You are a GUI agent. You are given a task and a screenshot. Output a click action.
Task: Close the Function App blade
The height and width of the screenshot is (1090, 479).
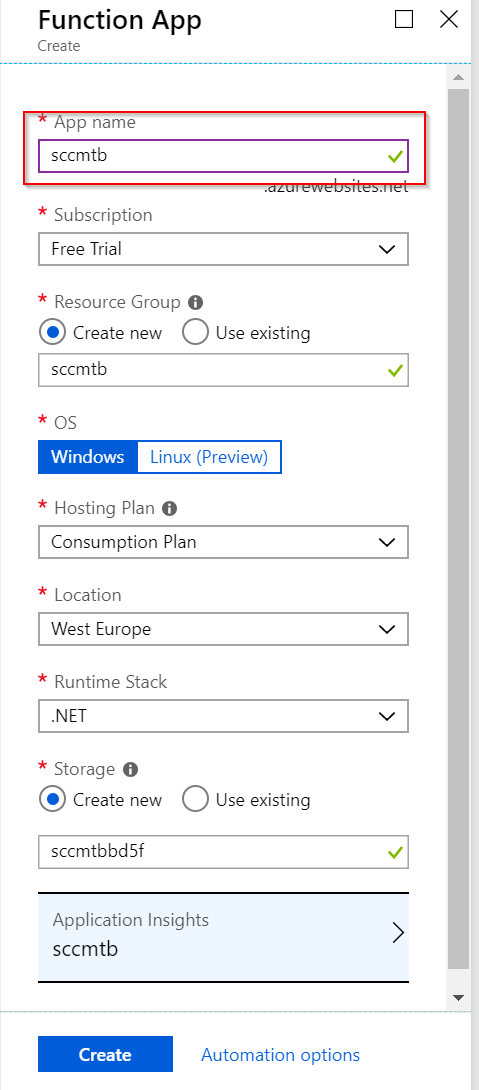[x=449, y=19]
